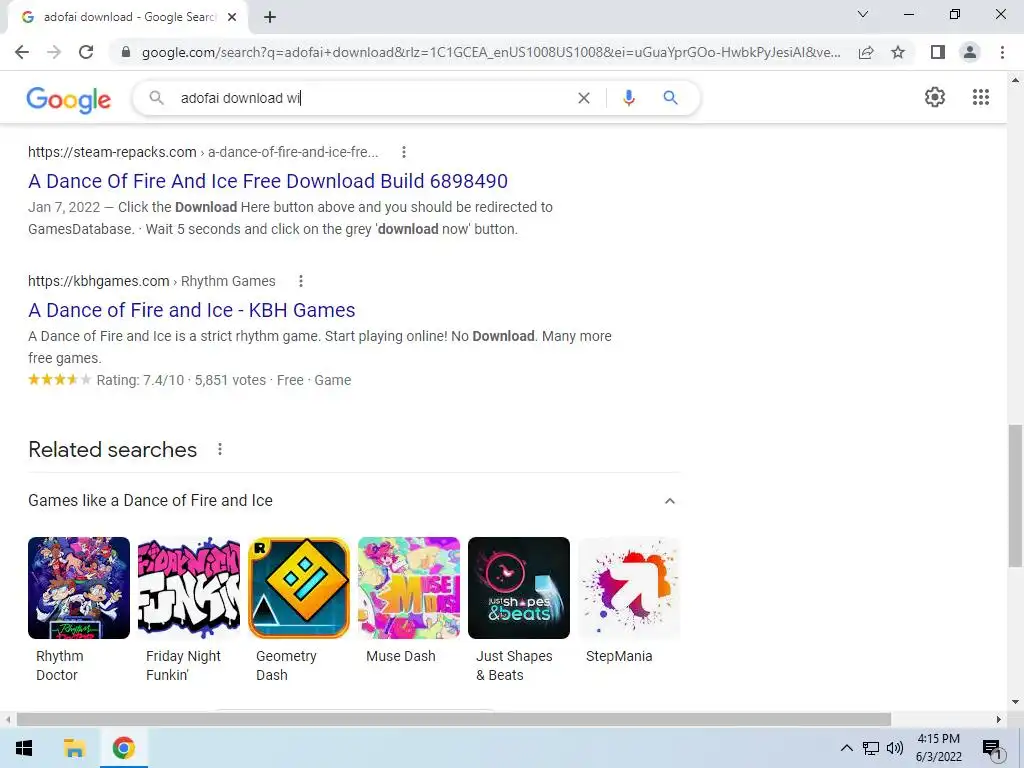This screenshot has height=768, width=1024.
Task: Open more options for kbhgames.com result
Action: (x=300, y=281)
